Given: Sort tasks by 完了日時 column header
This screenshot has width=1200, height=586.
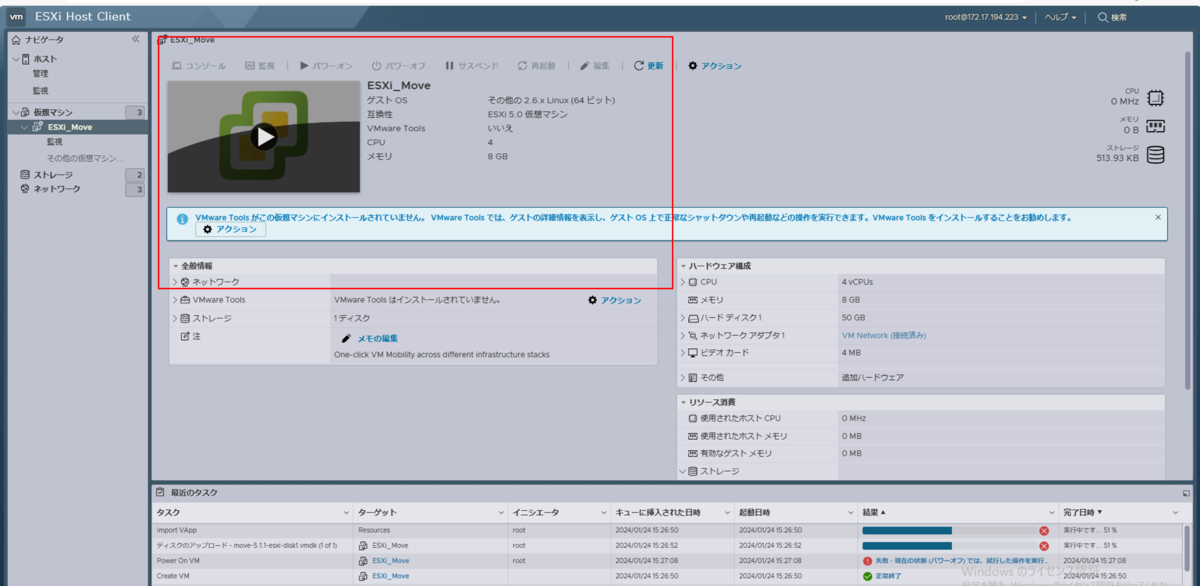Looking at the screenshot, I should point(1083,513).
